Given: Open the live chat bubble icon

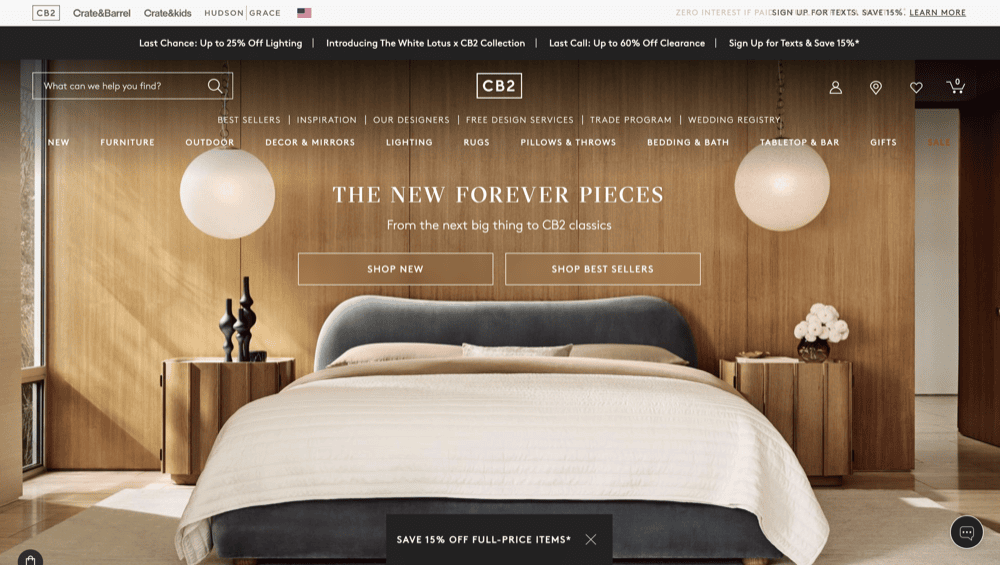Looking at the screenshot, I should pos(967,532).
